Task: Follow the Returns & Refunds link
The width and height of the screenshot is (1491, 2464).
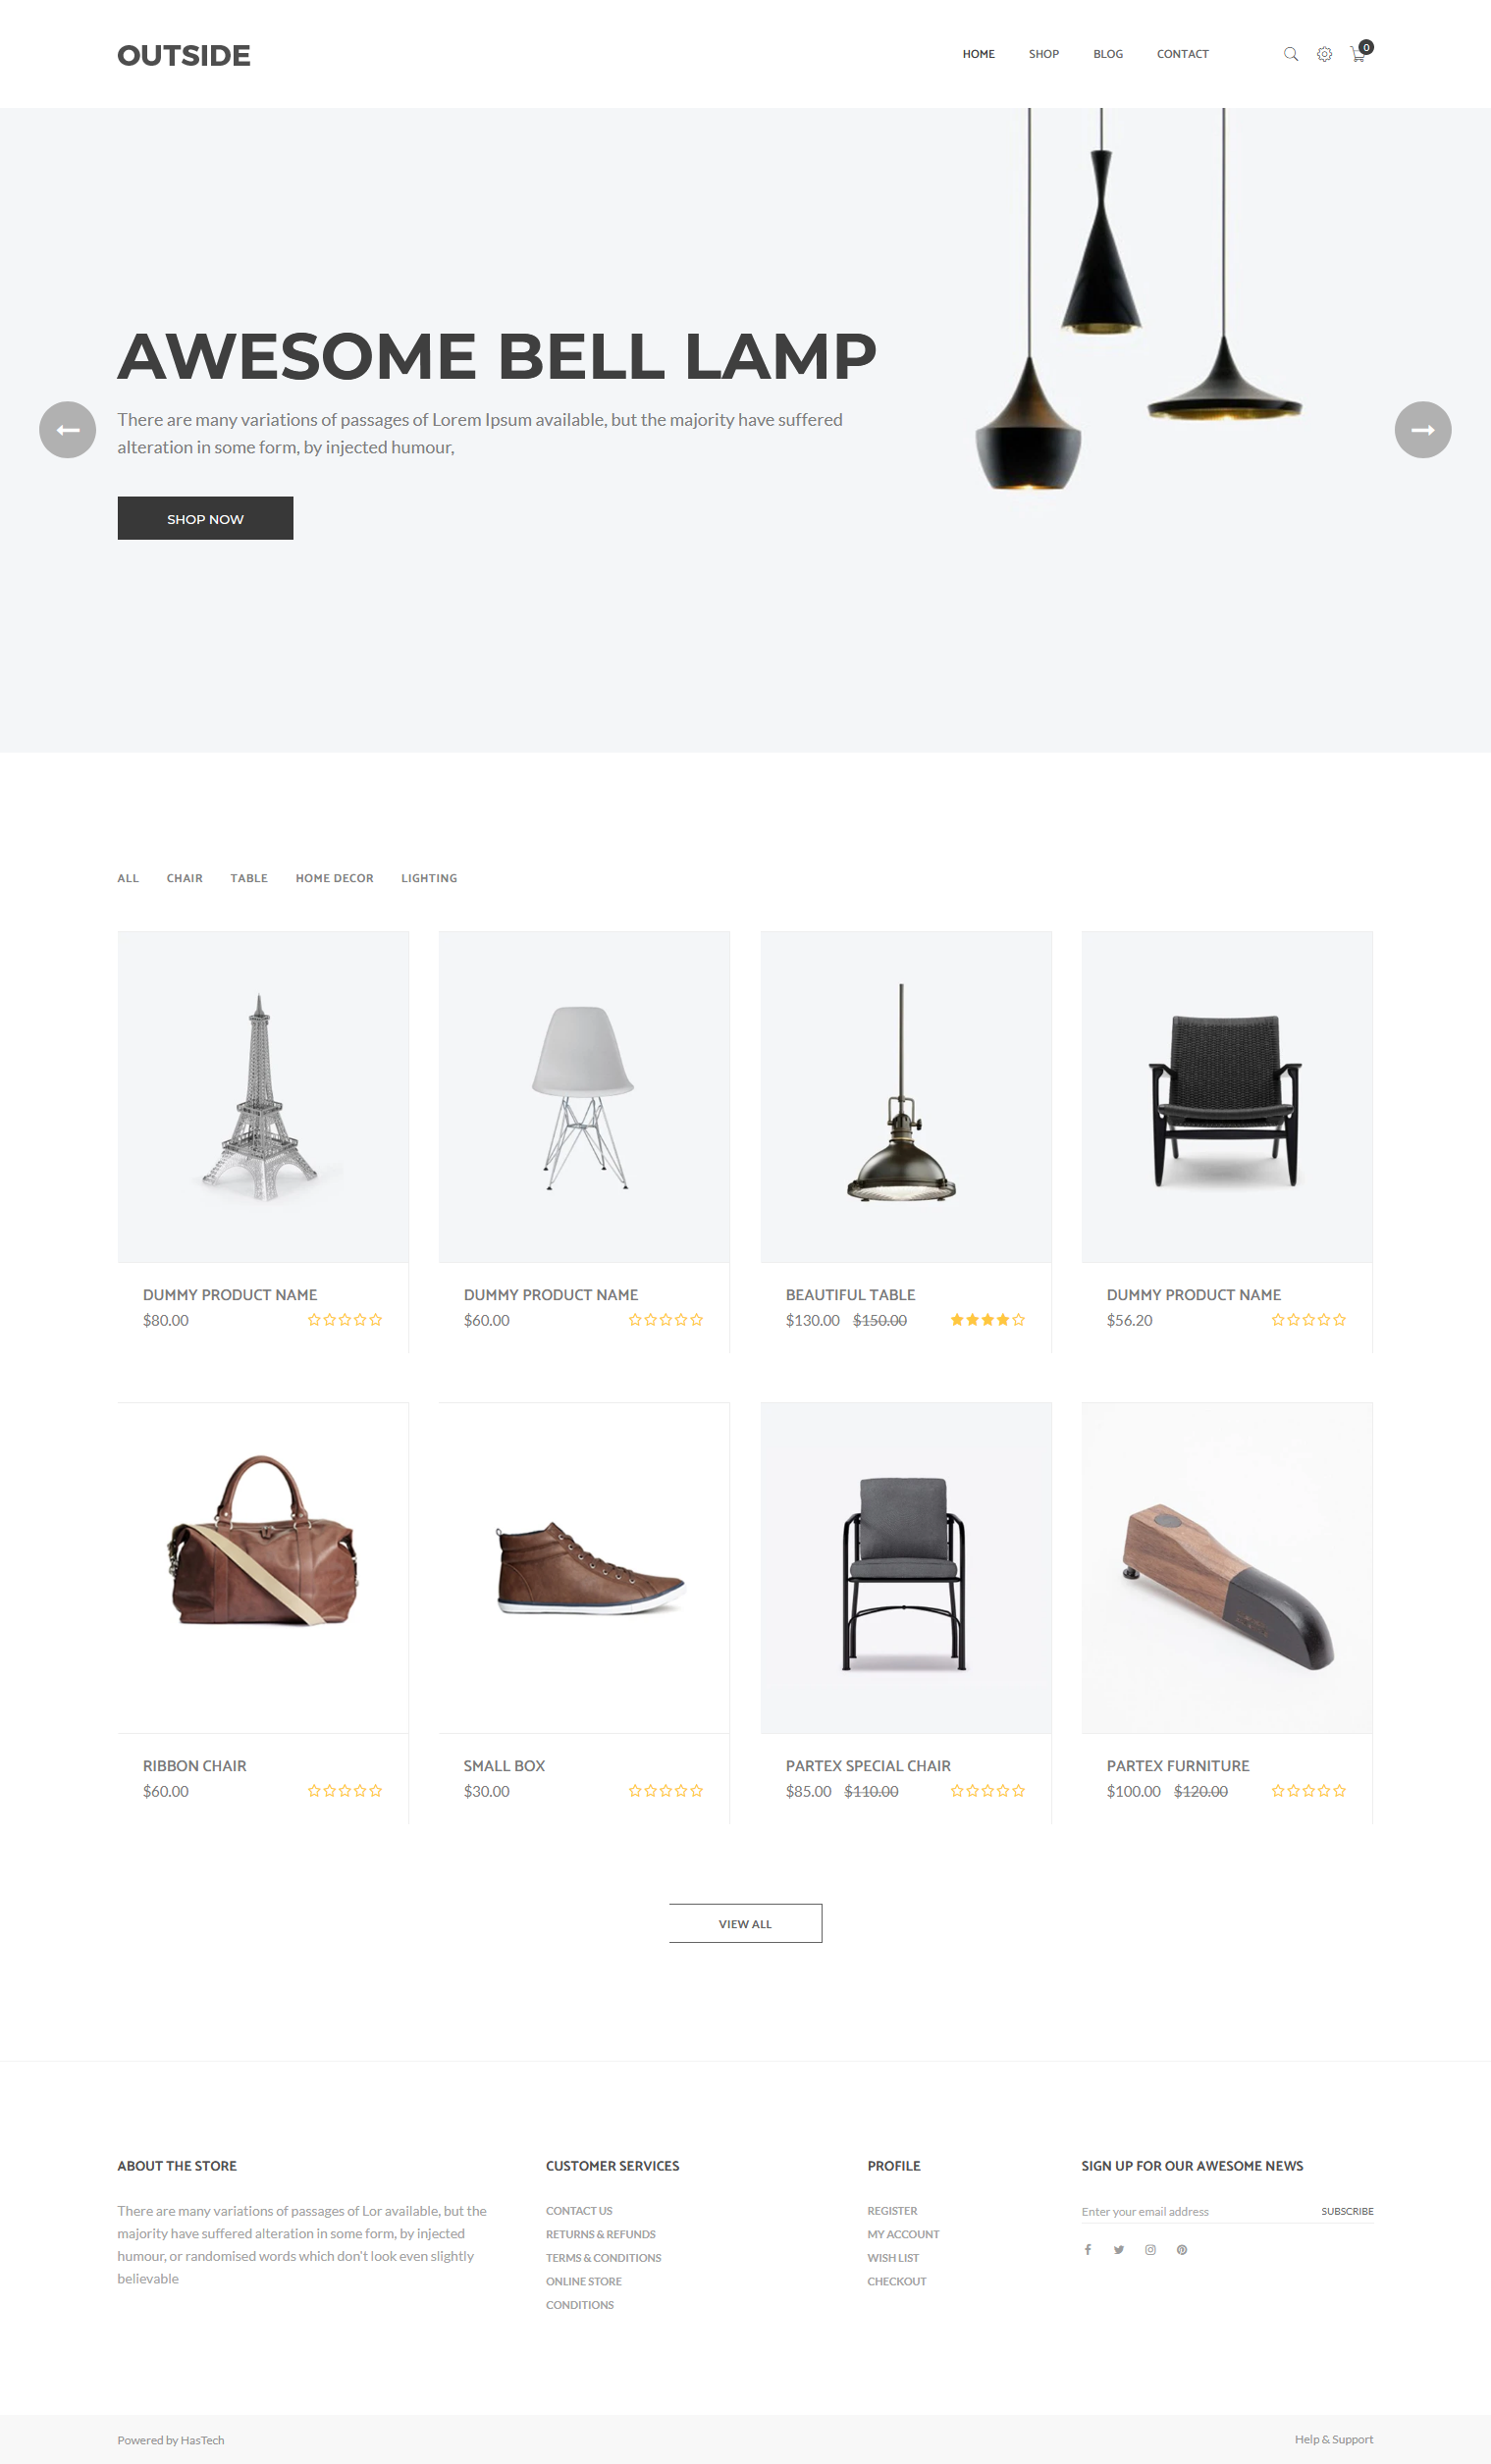Action: 601,2234
